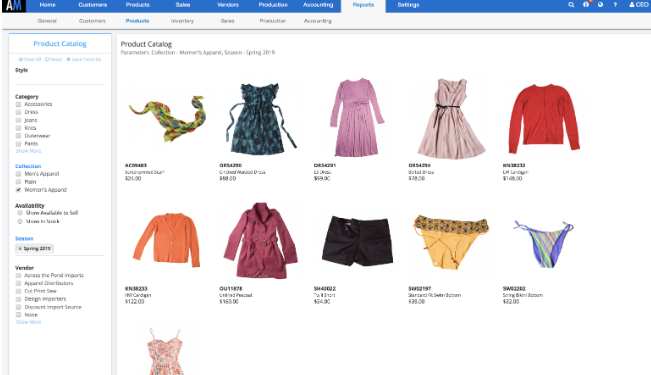
Task: Check the Apparel Distributors vendor
Action: (18, 283)
